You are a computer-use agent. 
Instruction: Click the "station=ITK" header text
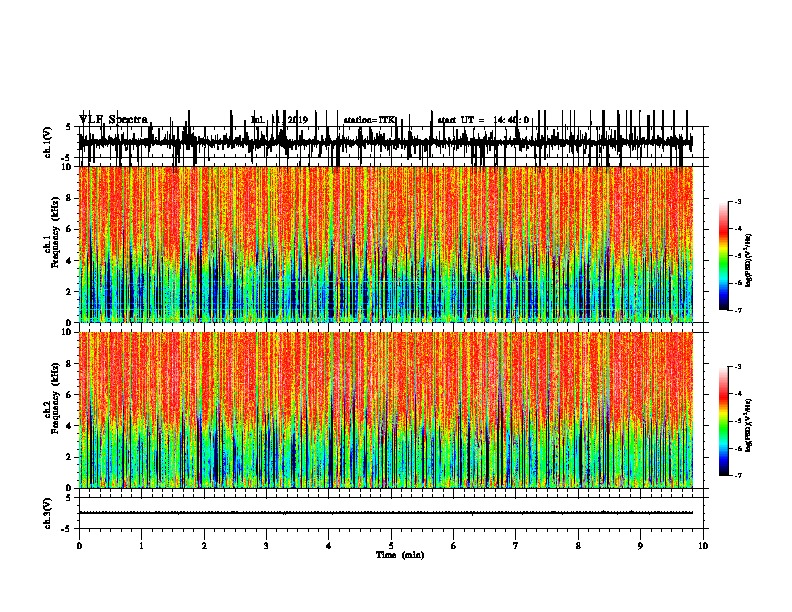tap(370, 120)
